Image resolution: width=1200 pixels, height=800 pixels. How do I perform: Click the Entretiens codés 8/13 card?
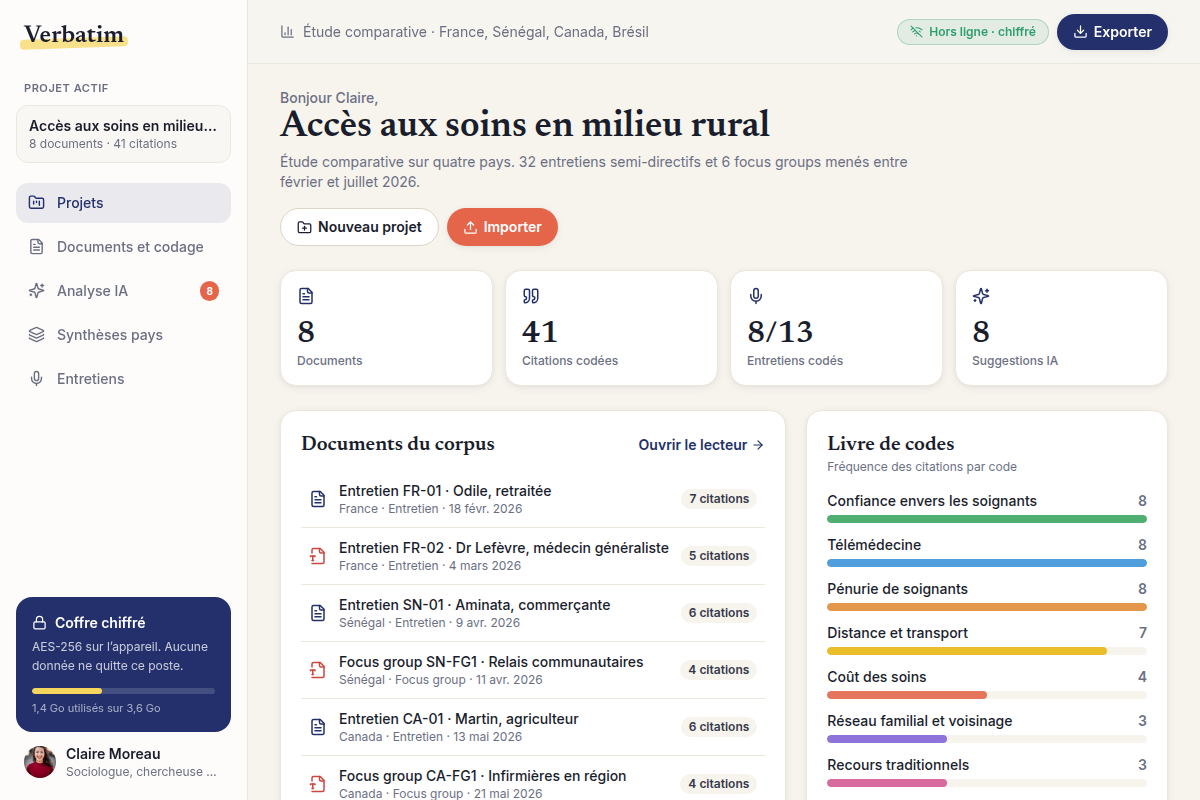(836, 328)
